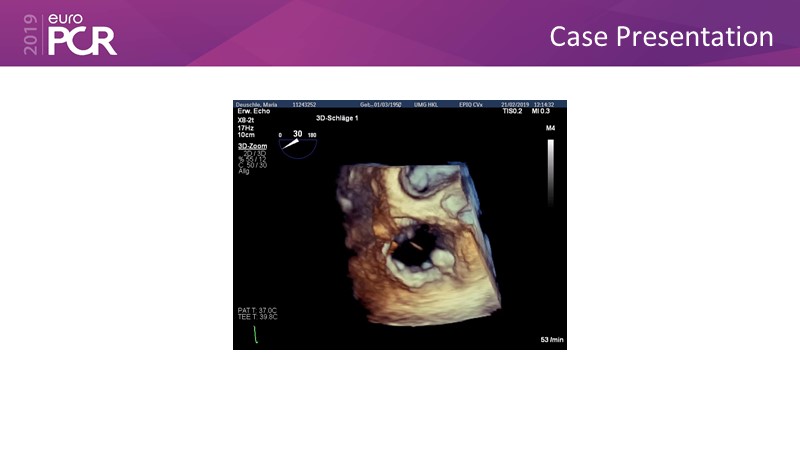Click the 3D-Schläge 1 label

pos(336,118)
